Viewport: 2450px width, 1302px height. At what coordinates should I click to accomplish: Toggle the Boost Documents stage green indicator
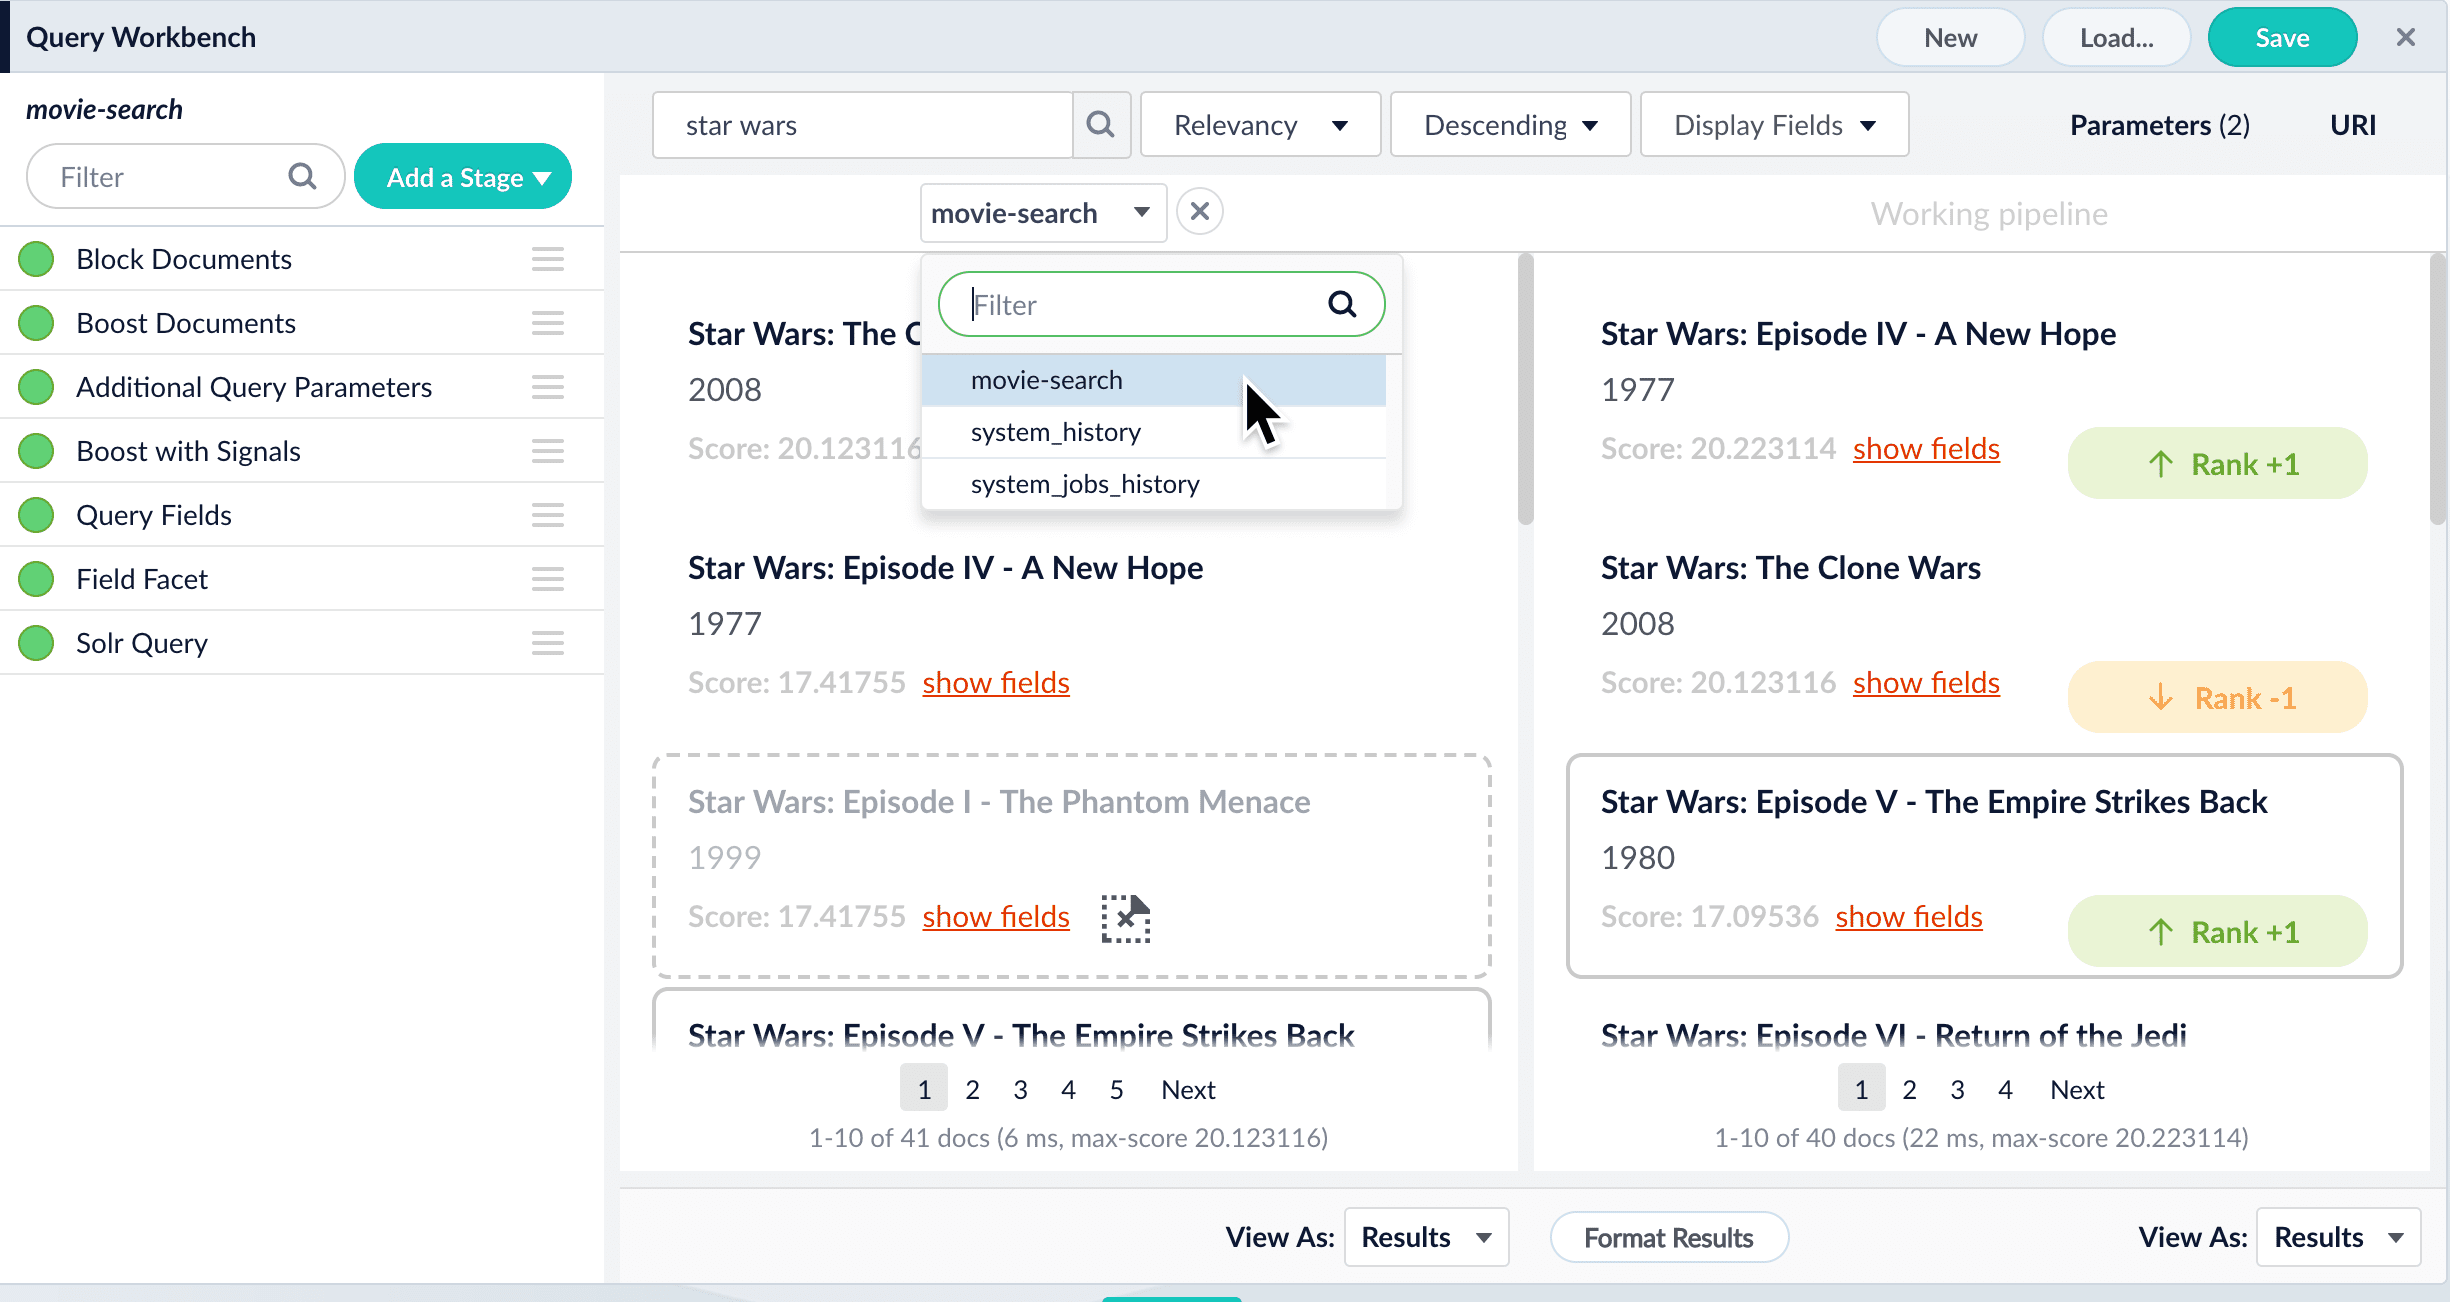point(37,323)
